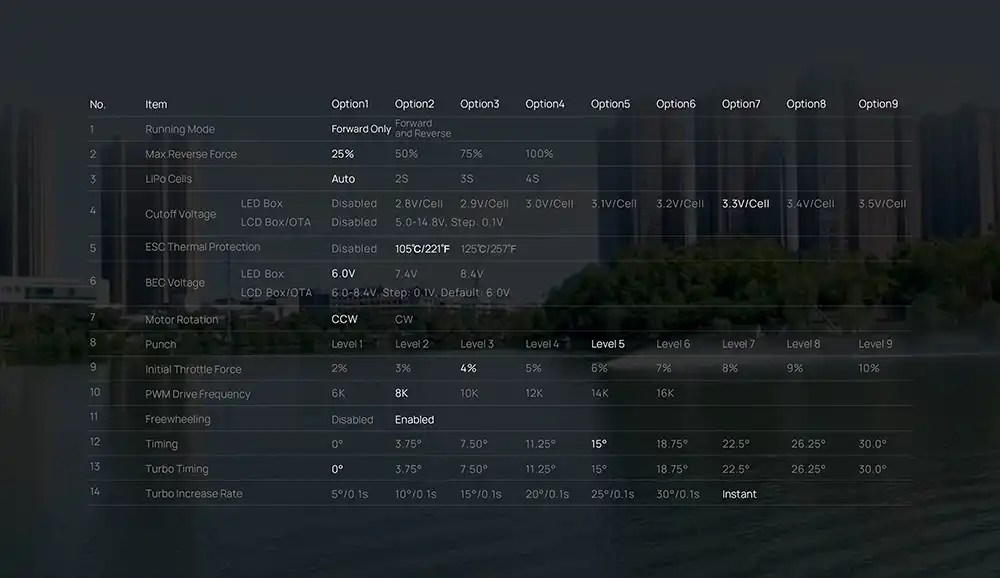Image resolution: width=1000 pixels, height=578 pixels.
Task: Select CCW motor rotation
Action: point(344,320)
